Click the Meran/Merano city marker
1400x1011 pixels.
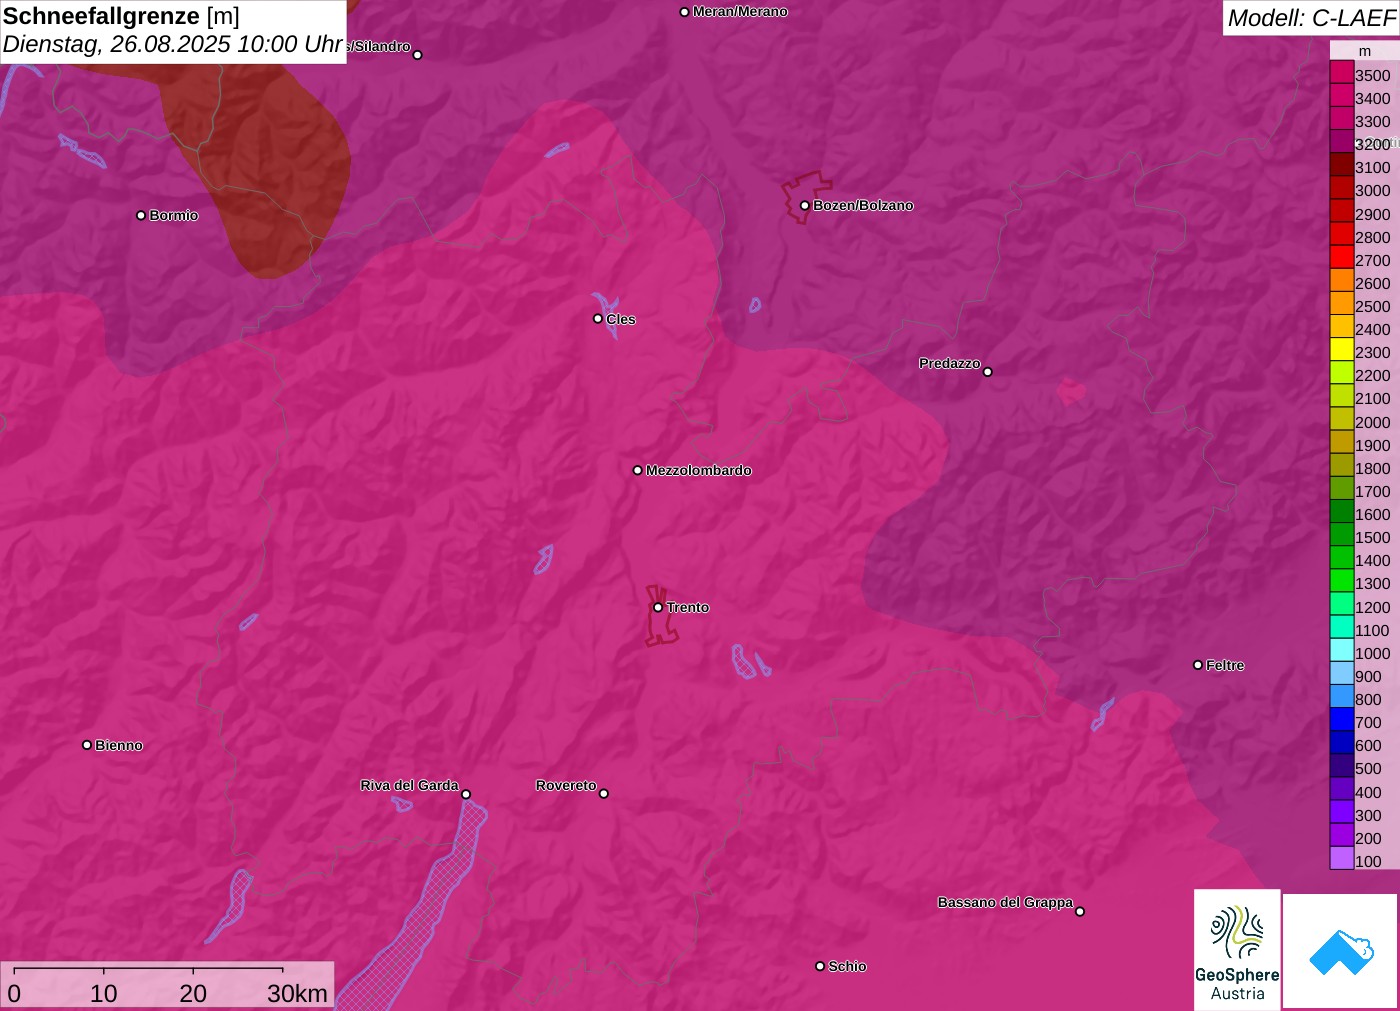point(684,12)
